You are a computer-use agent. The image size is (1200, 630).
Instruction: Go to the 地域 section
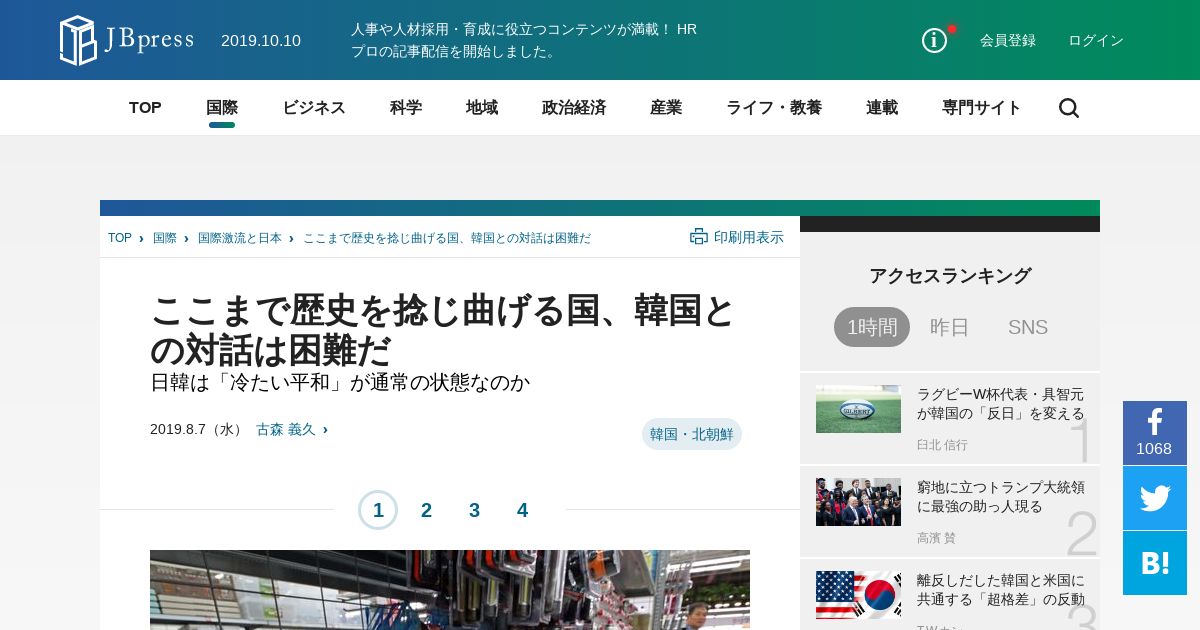pyautogui.click(x=482, y=108)
